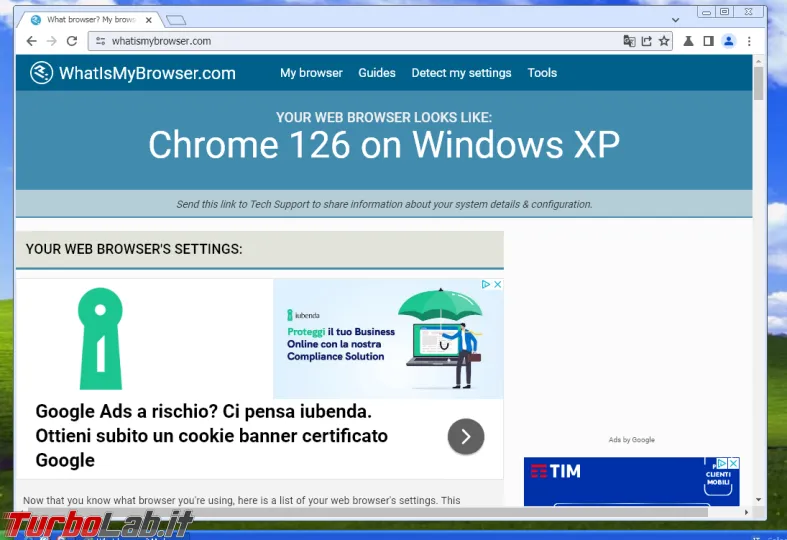Click the 'Send this link to Tech Support' text
This screenshot has width=787, height=540.
click(x=384, y=204)
